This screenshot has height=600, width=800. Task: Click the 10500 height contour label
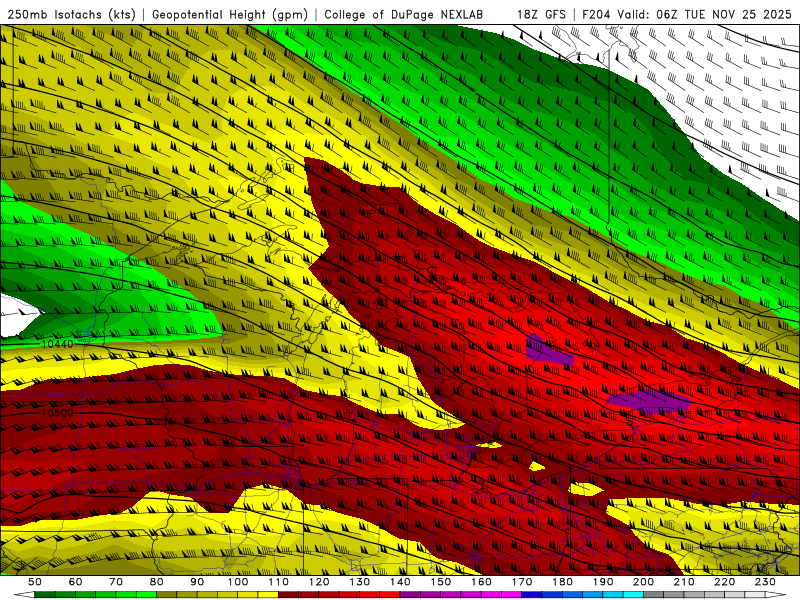point(57,412)
